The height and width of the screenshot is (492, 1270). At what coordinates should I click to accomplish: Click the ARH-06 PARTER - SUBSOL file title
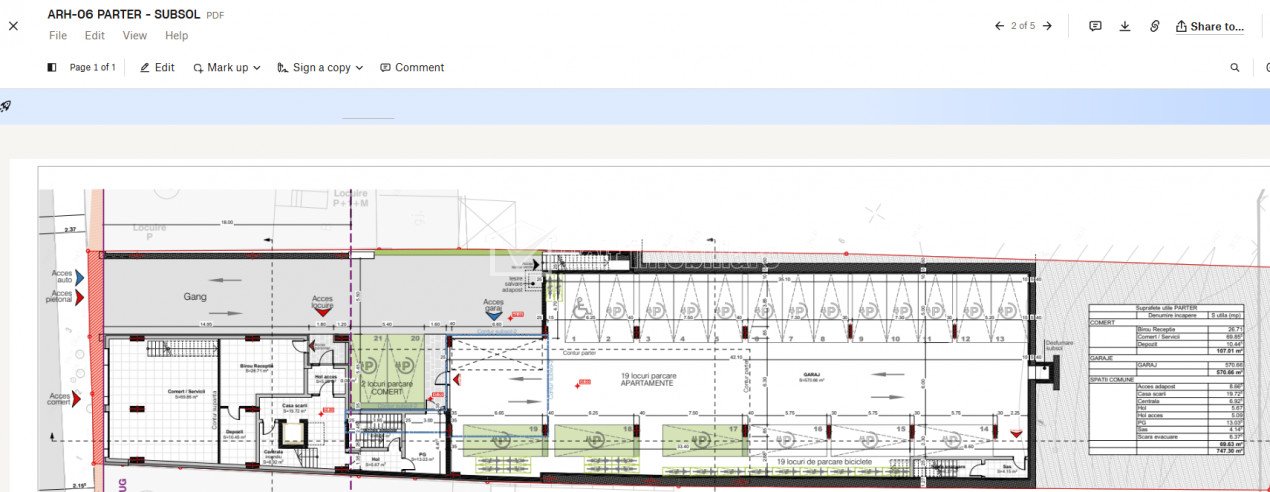click(x=123, y=15)
